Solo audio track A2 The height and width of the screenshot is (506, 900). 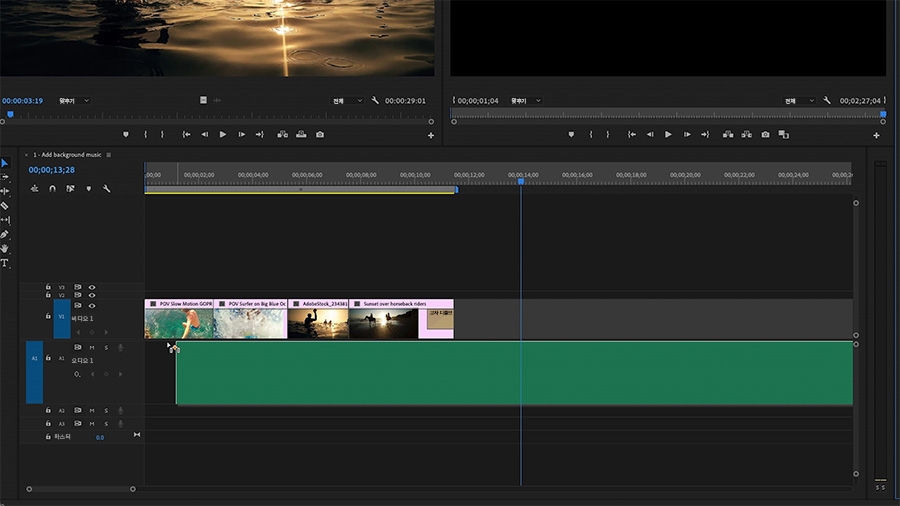tap(106, 410)
